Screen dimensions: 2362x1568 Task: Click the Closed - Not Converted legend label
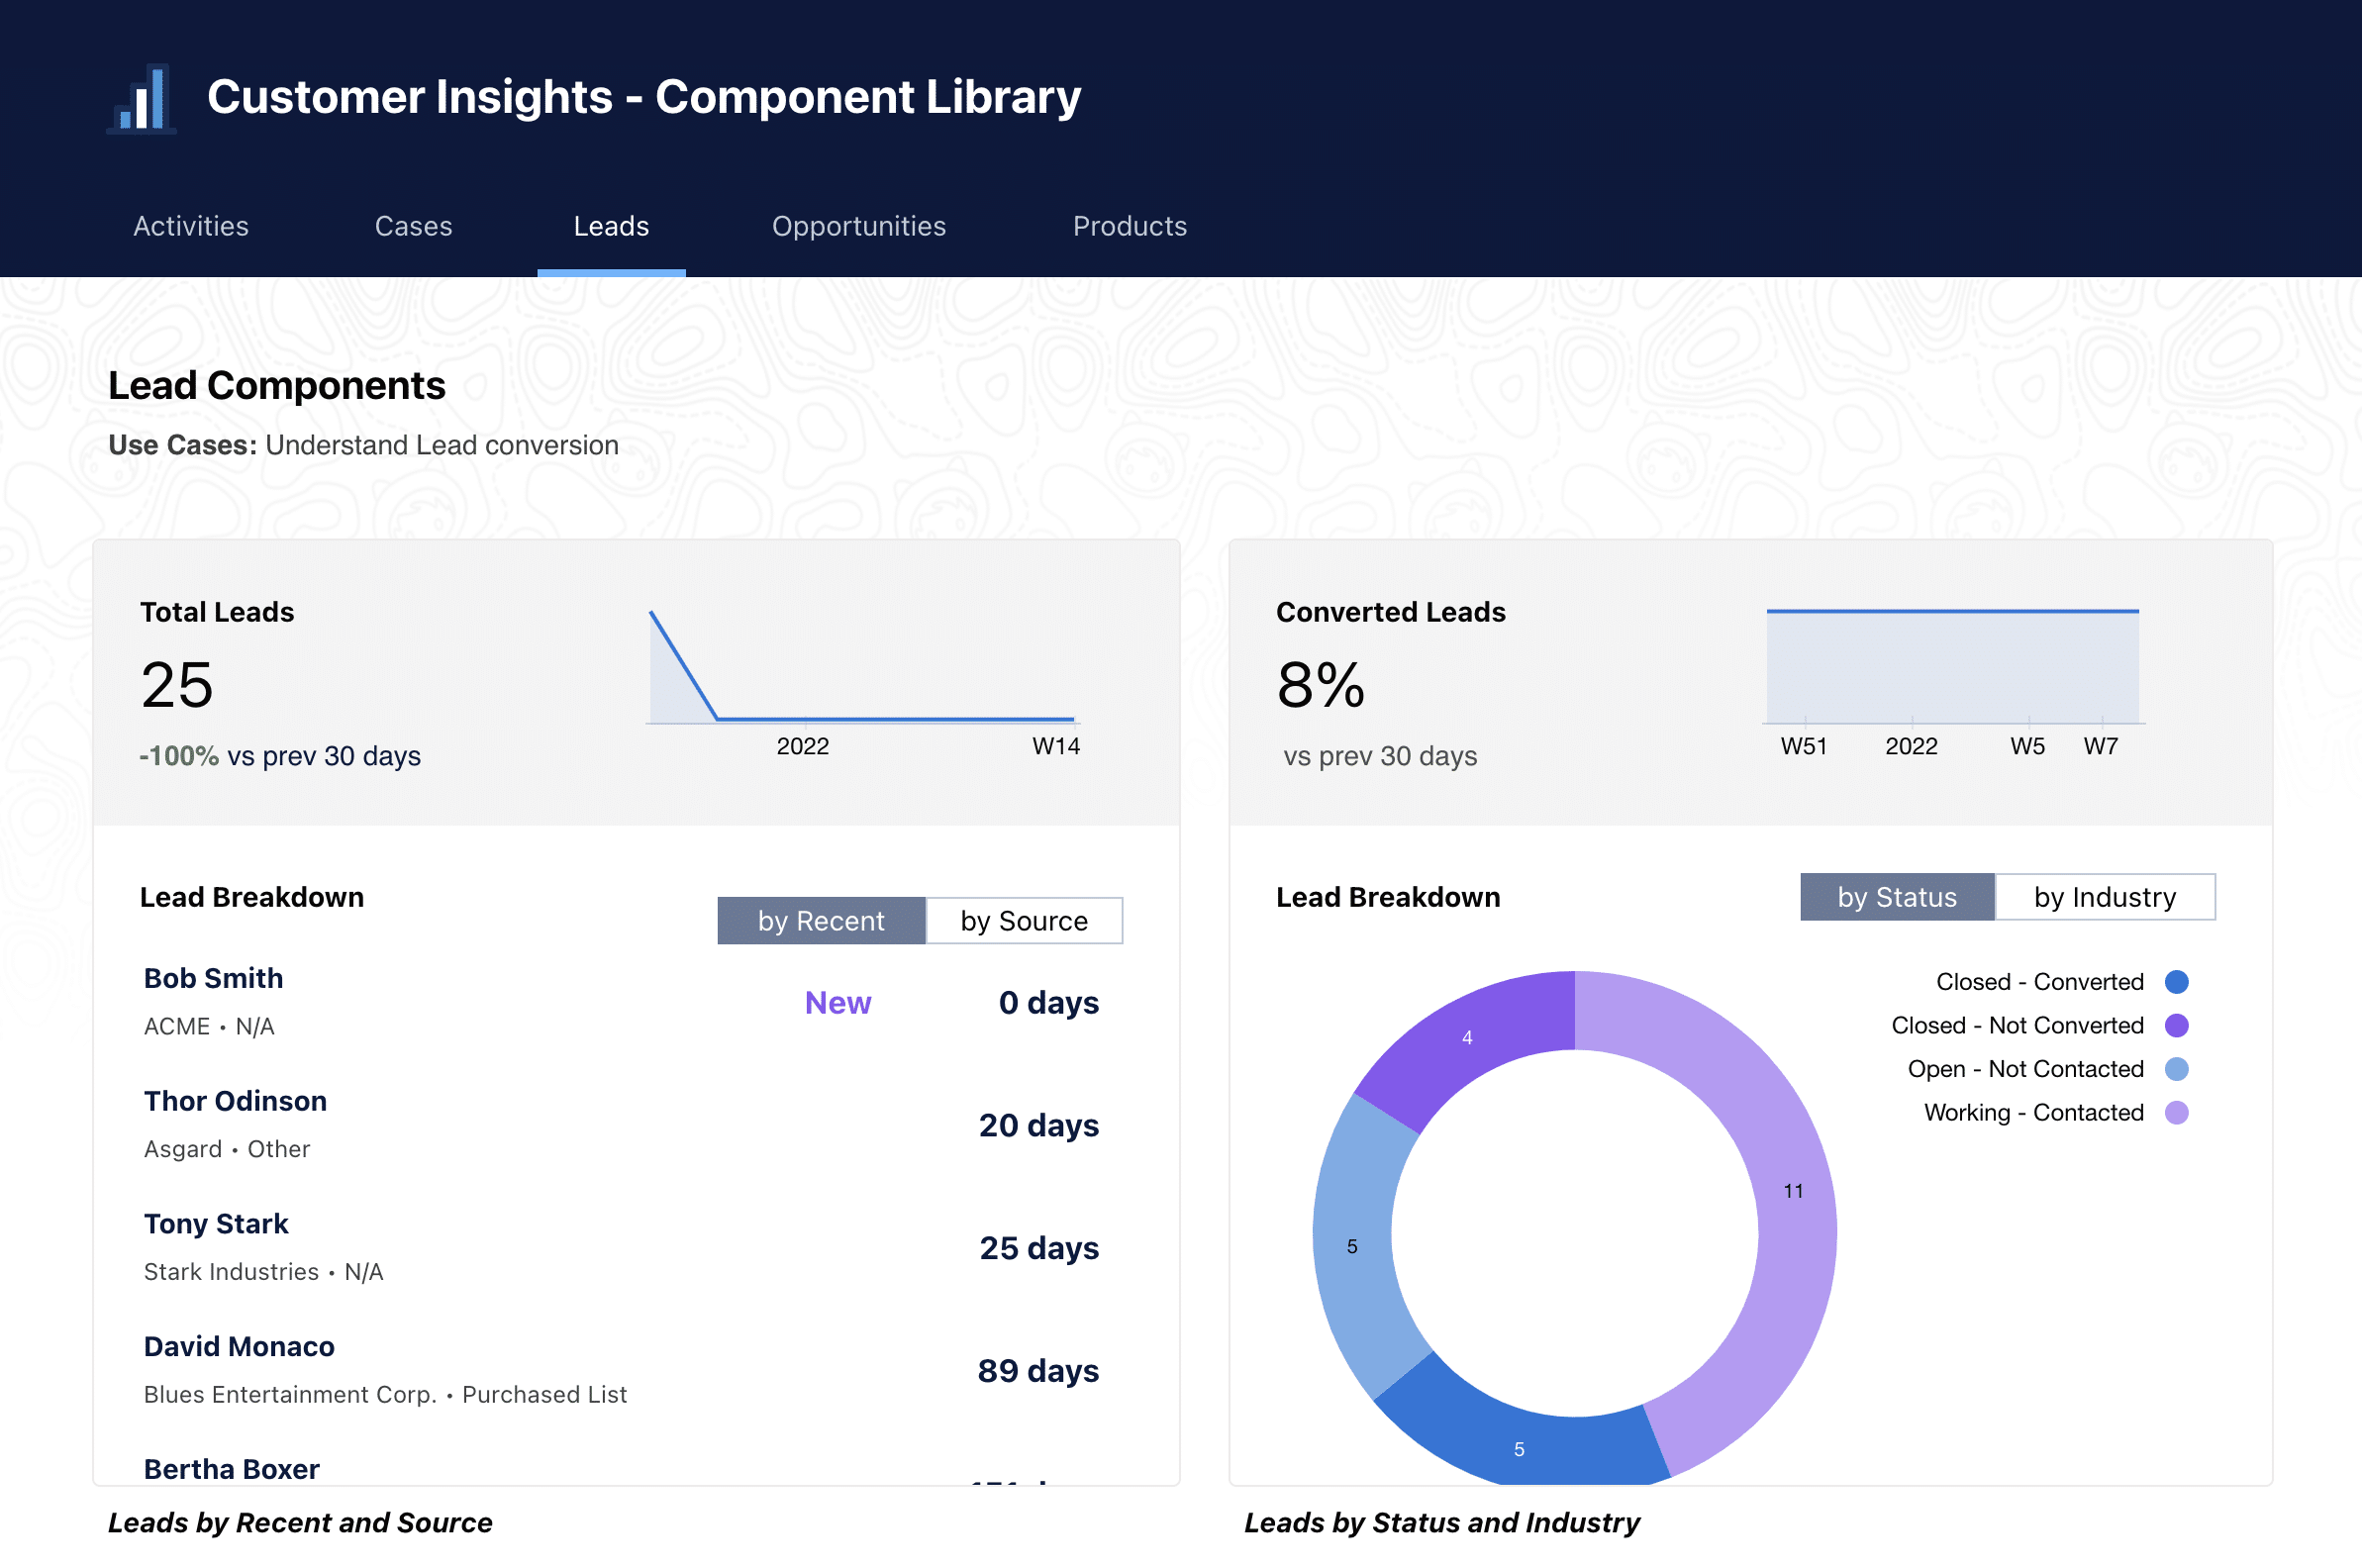point(2017,1025)
